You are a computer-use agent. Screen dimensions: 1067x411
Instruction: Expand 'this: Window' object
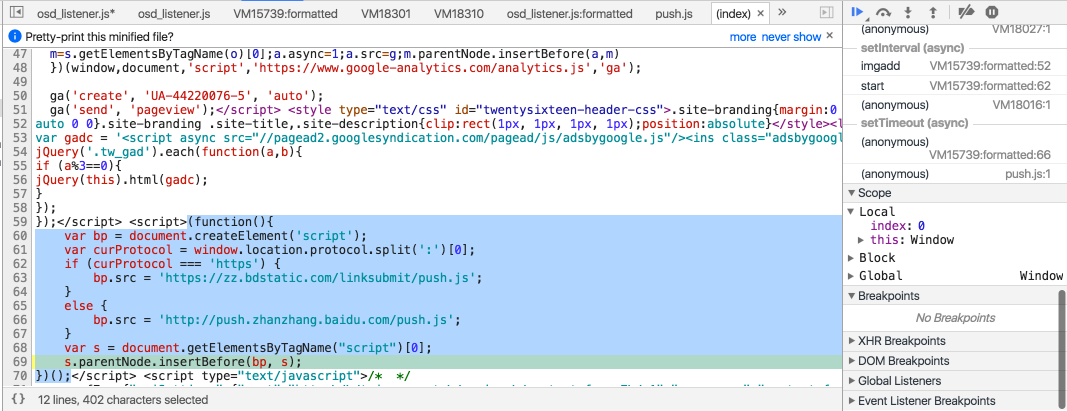point(861,240)
